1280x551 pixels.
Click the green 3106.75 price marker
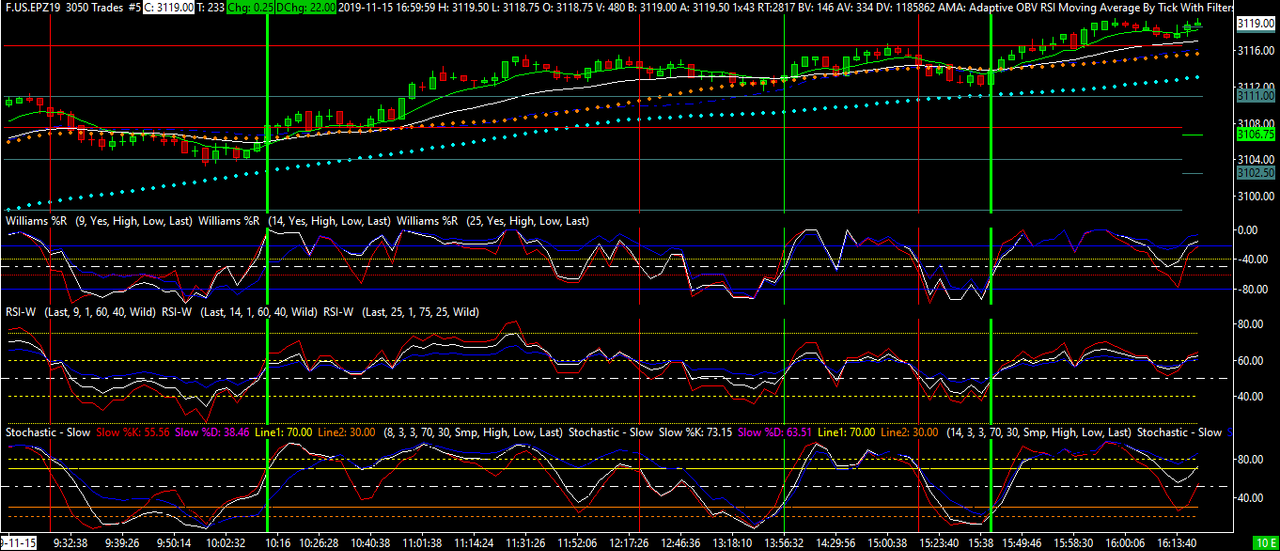click(x=1254, y=134)
